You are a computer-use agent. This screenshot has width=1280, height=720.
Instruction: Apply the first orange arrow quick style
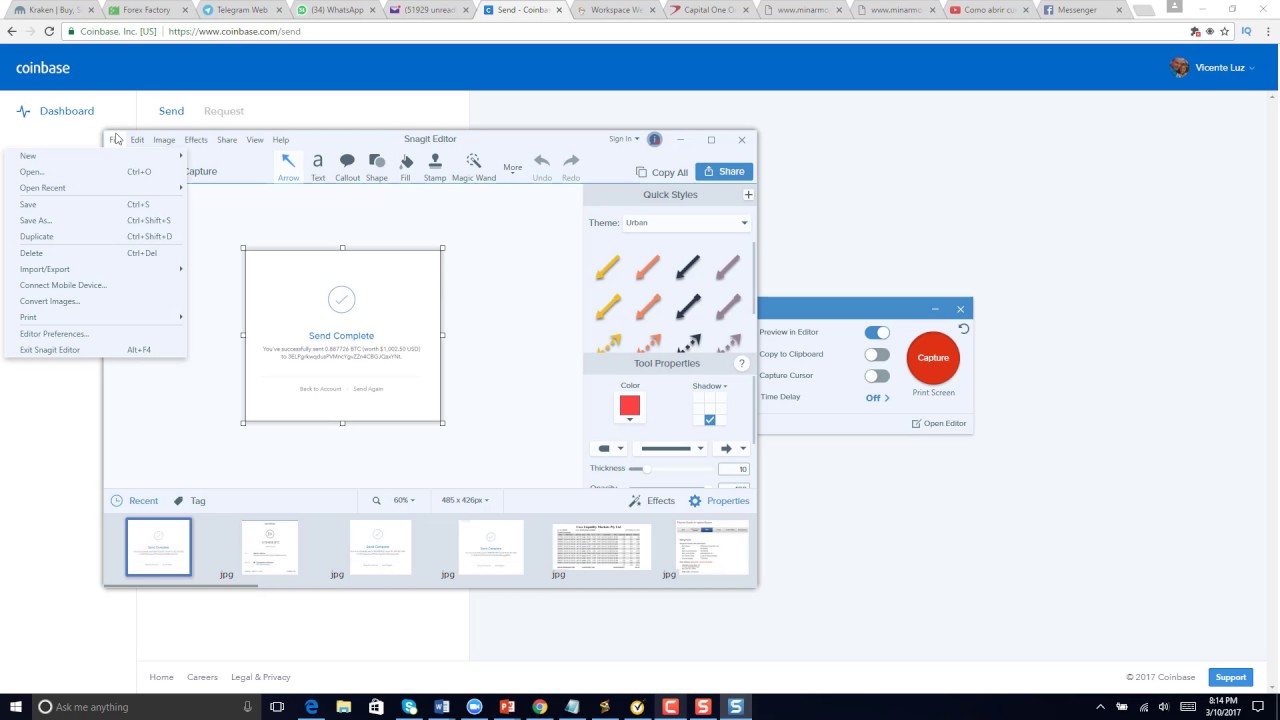tap(648, 267)
